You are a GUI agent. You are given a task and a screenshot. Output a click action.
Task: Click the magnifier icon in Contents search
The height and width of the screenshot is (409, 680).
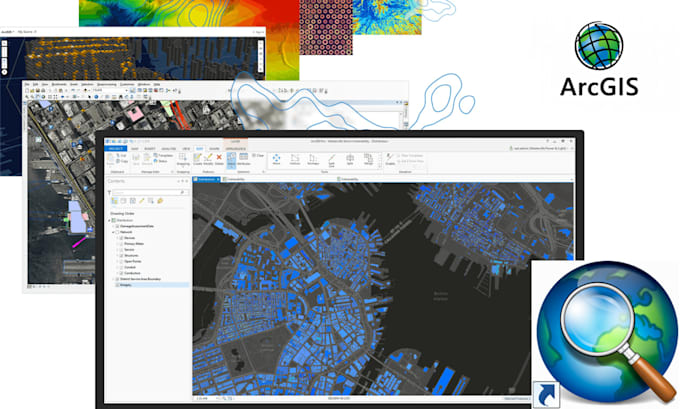[182, 192]
